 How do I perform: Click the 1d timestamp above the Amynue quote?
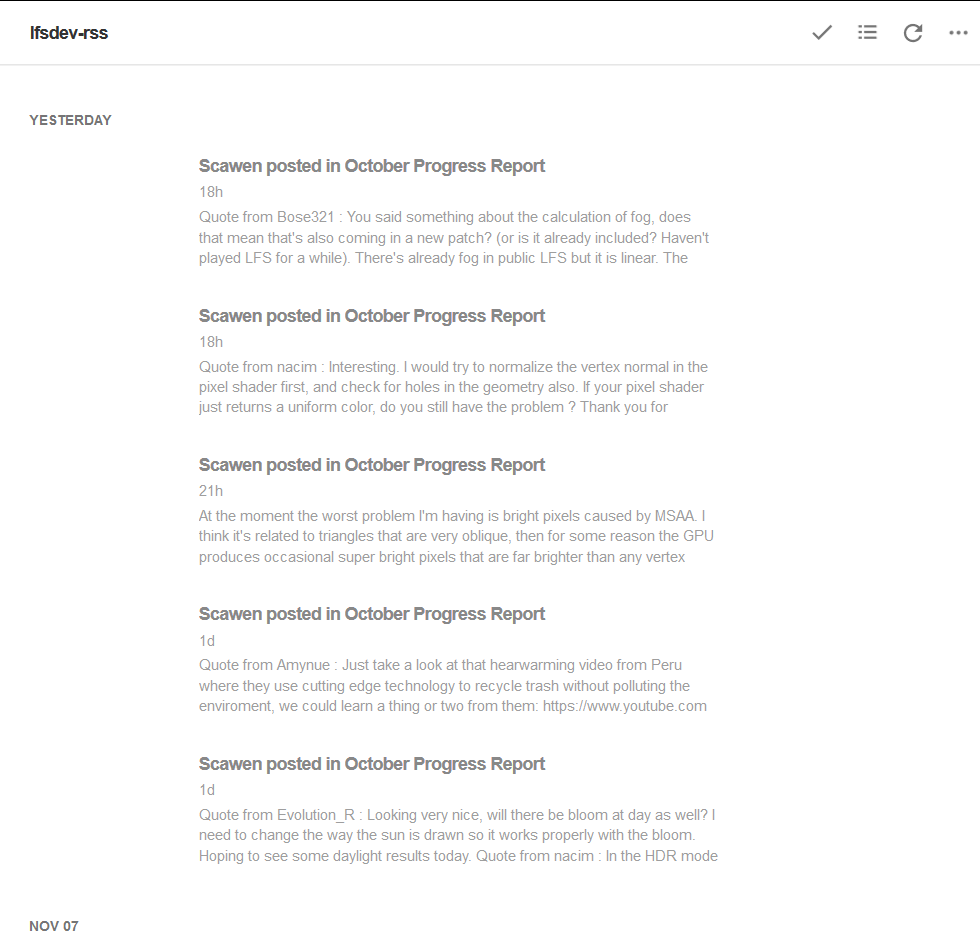click(x=207, y=640)
